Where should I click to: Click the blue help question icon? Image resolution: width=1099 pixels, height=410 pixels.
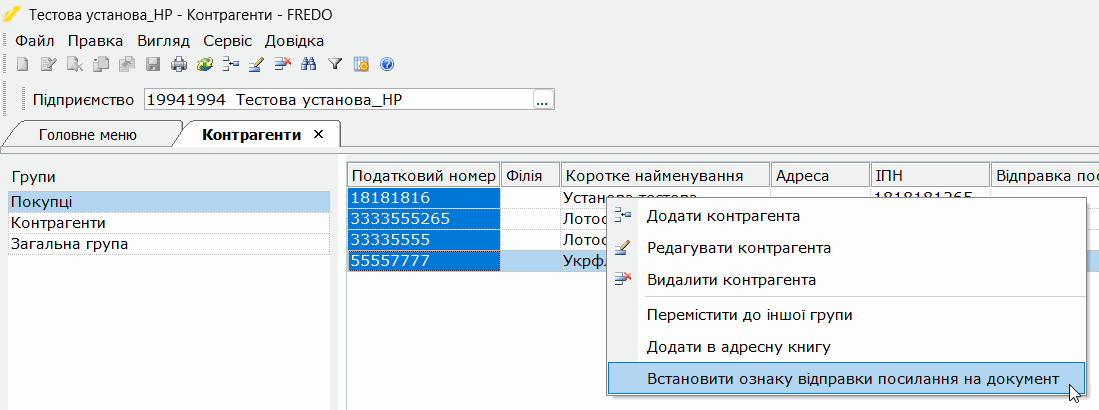387,64
